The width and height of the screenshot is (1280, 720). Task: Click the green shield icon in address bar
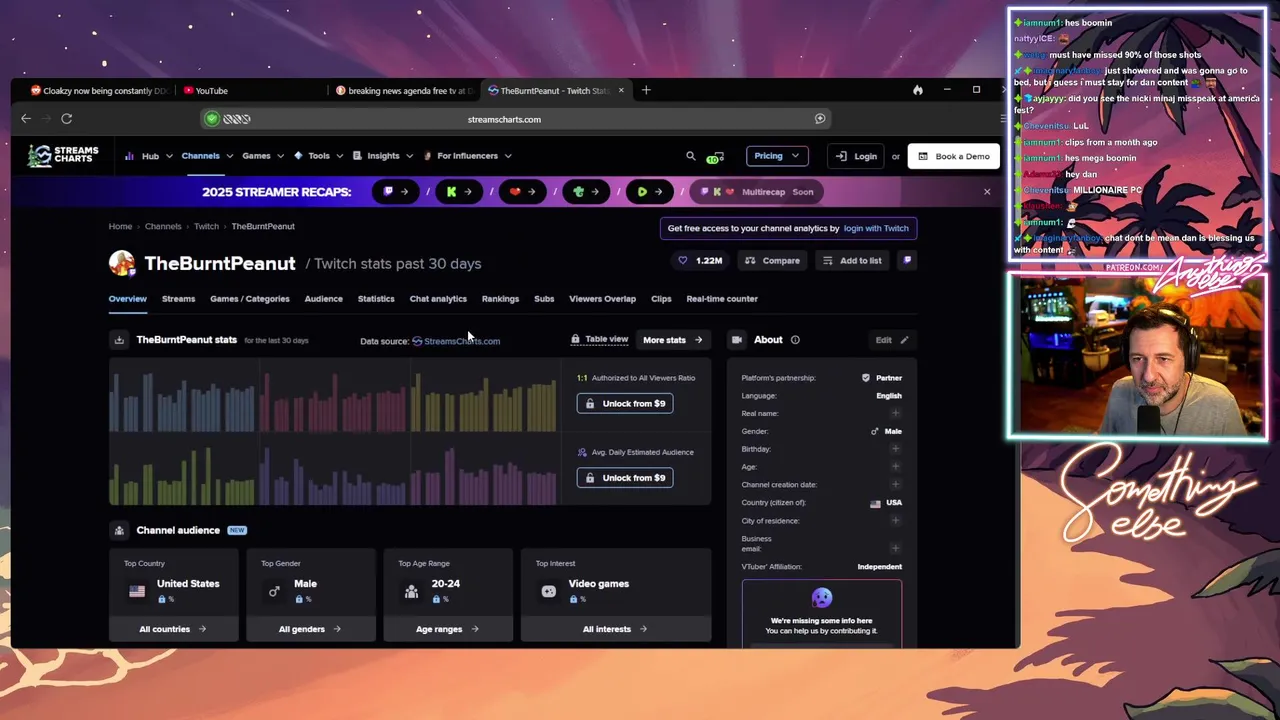pyautogui.click(x=212, y=119)
